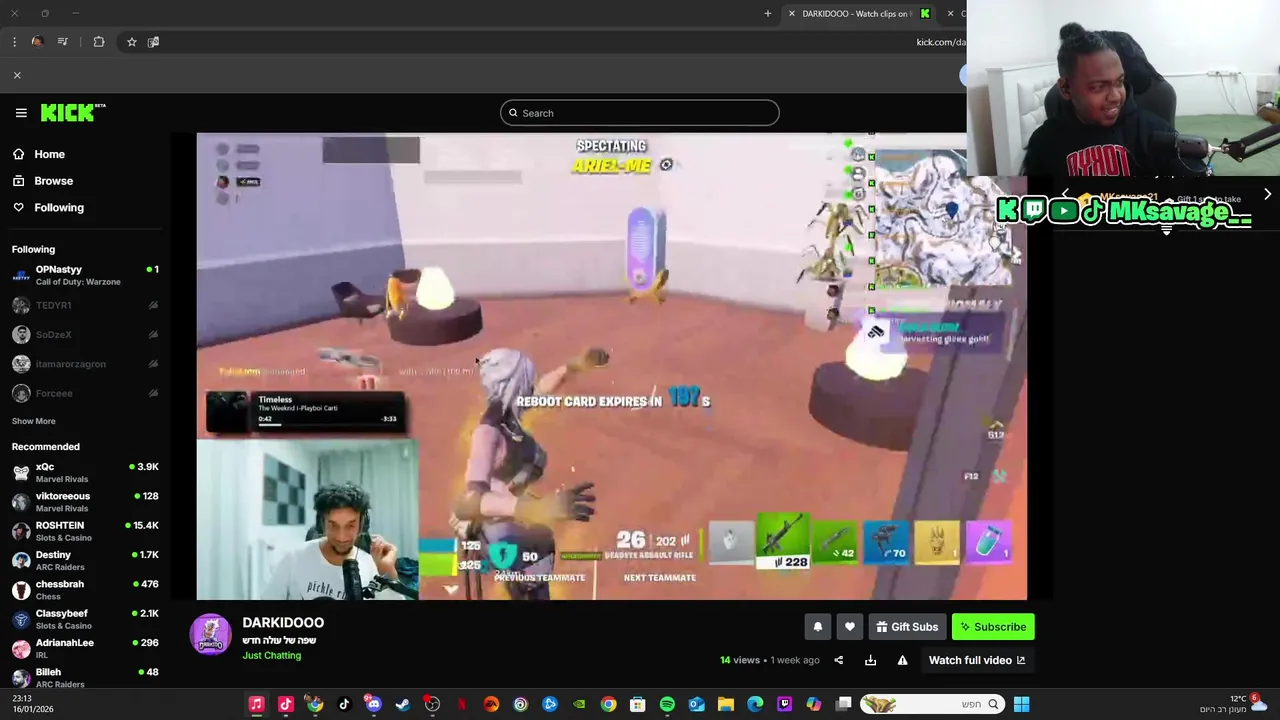Image resolution: width=1280 pixels, height=720 pixels.
Task: Open TikTok from taskbar
Action: (344, 704)
